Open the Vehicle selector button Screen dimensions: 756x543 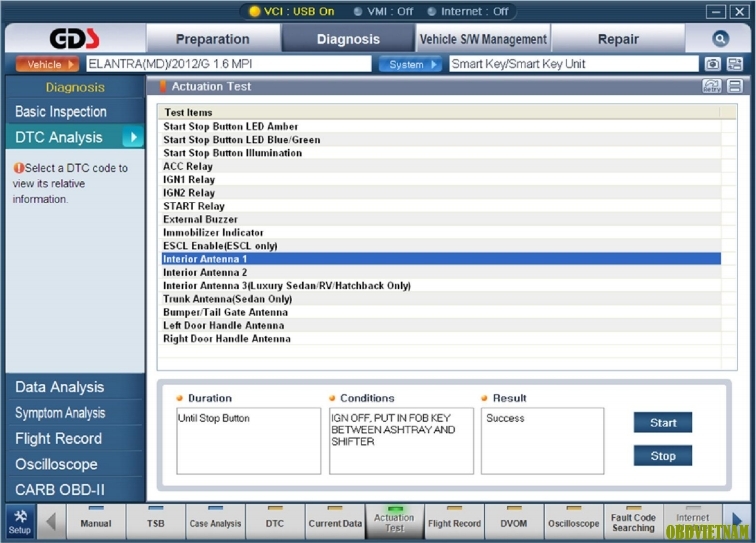pos(47,64)
